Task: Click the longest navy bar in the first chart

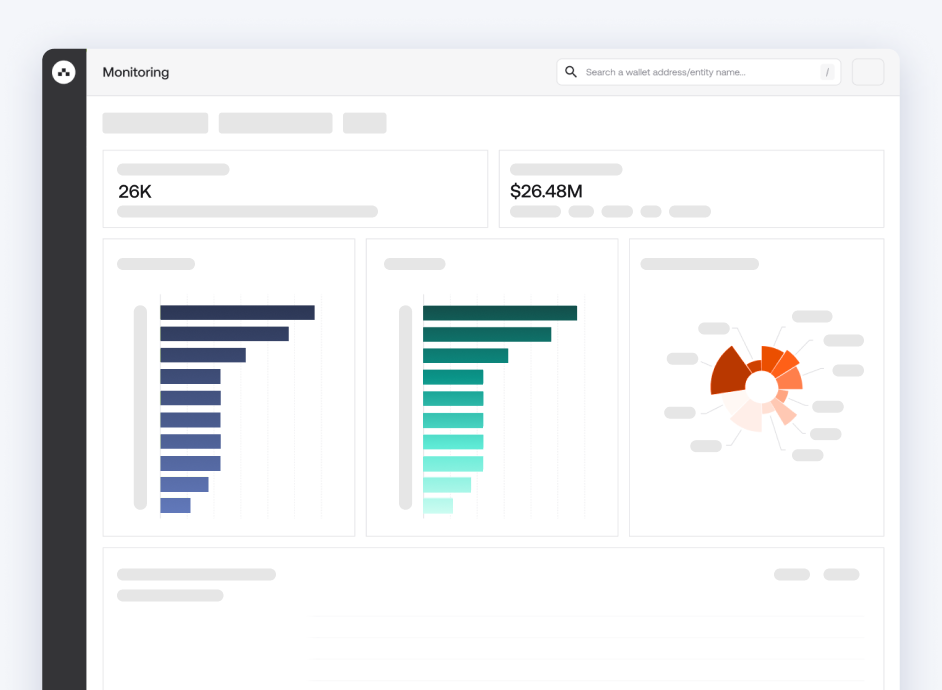Action: (x=237, y=313)
